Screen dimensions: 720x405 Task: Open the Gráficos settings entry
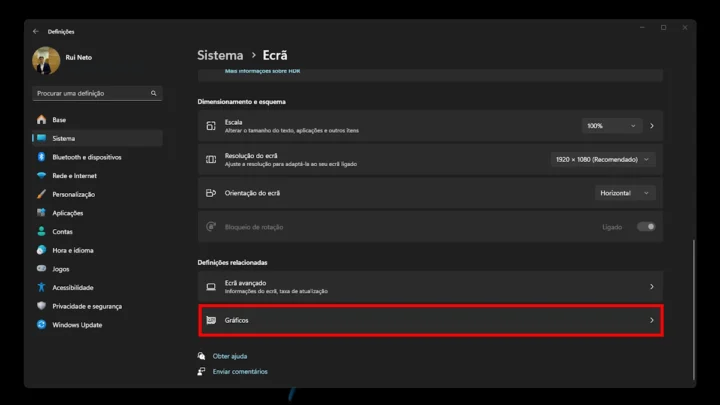pyautogui.click(x=430, y=320)
